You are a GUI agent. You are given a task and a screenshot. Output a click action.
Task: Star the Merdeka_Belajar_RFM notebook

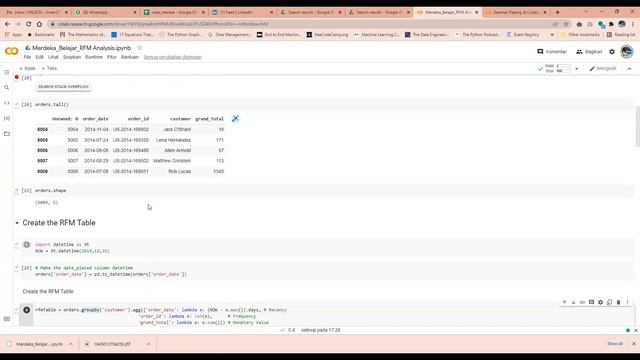tap(140, 48)
